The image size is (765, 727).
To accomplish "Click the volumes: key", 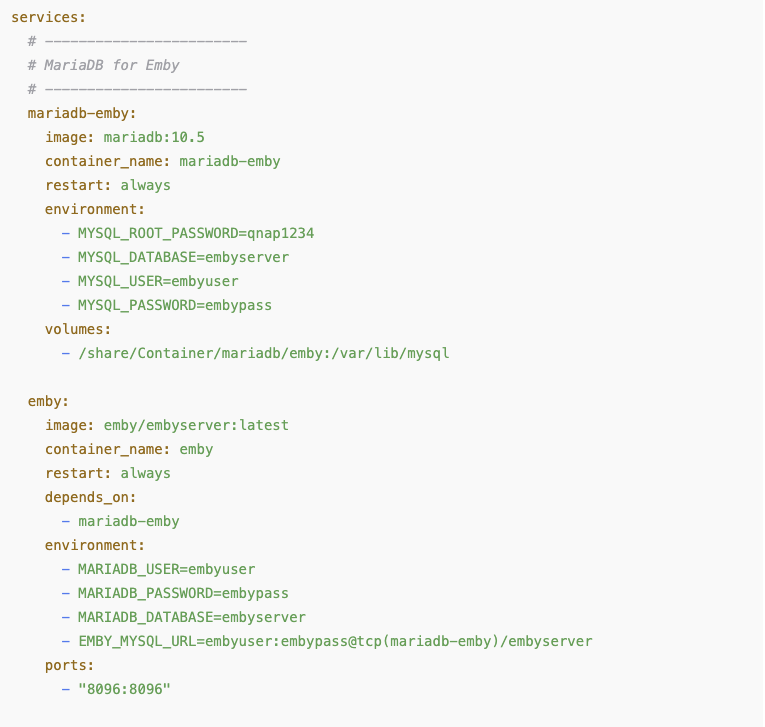I will tap(78, 329).
